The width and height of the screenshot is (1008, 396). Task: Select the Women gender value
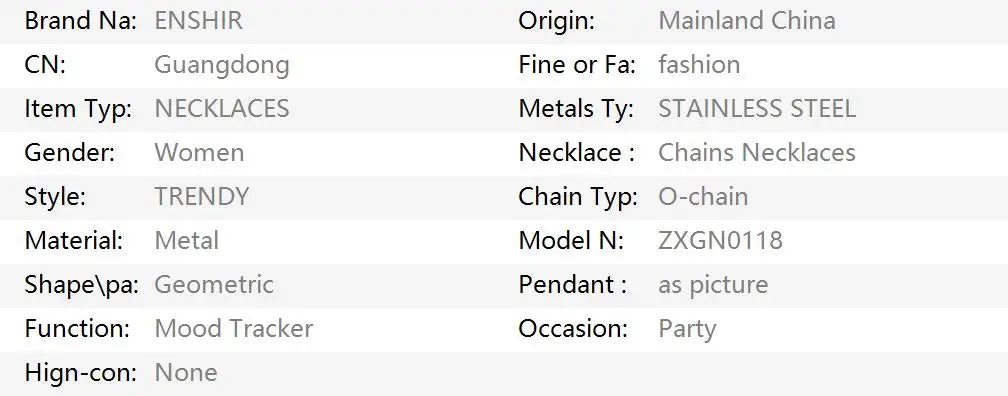click(x=199, y=152)
